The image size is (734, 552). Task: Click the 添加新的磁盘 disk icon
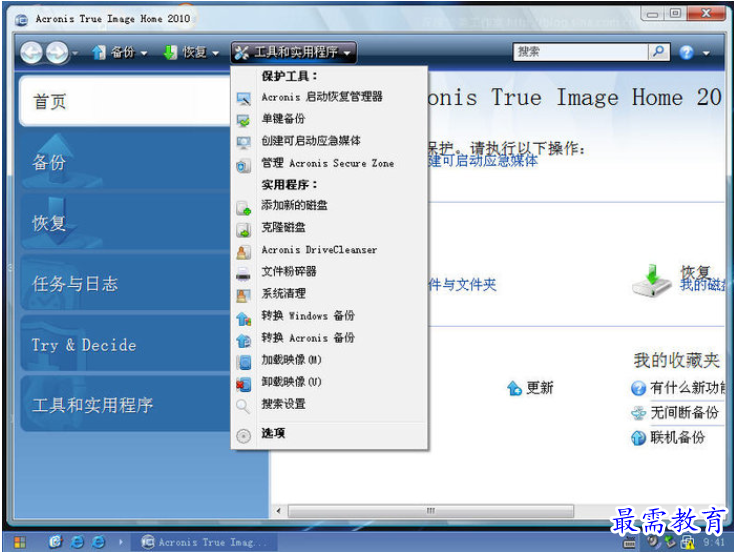243,207
